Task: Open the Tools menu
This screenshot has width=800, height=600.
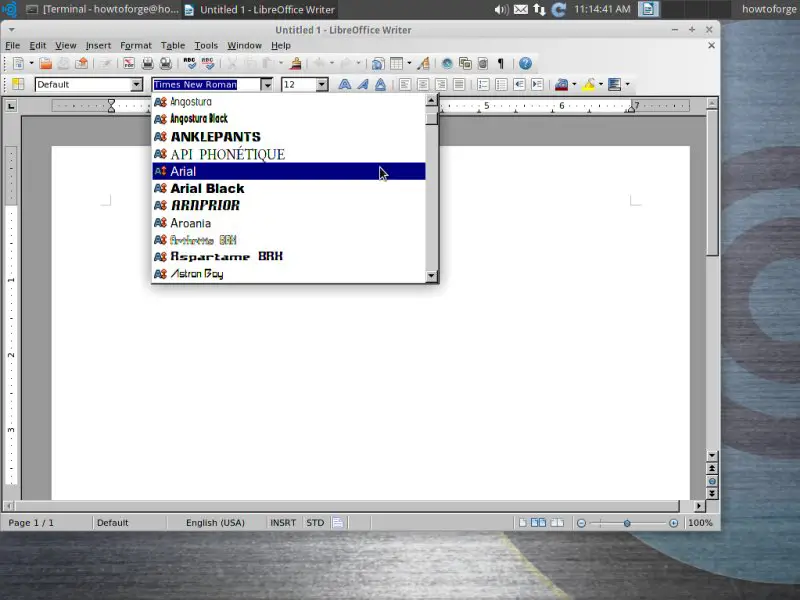Action: (206, 45)
